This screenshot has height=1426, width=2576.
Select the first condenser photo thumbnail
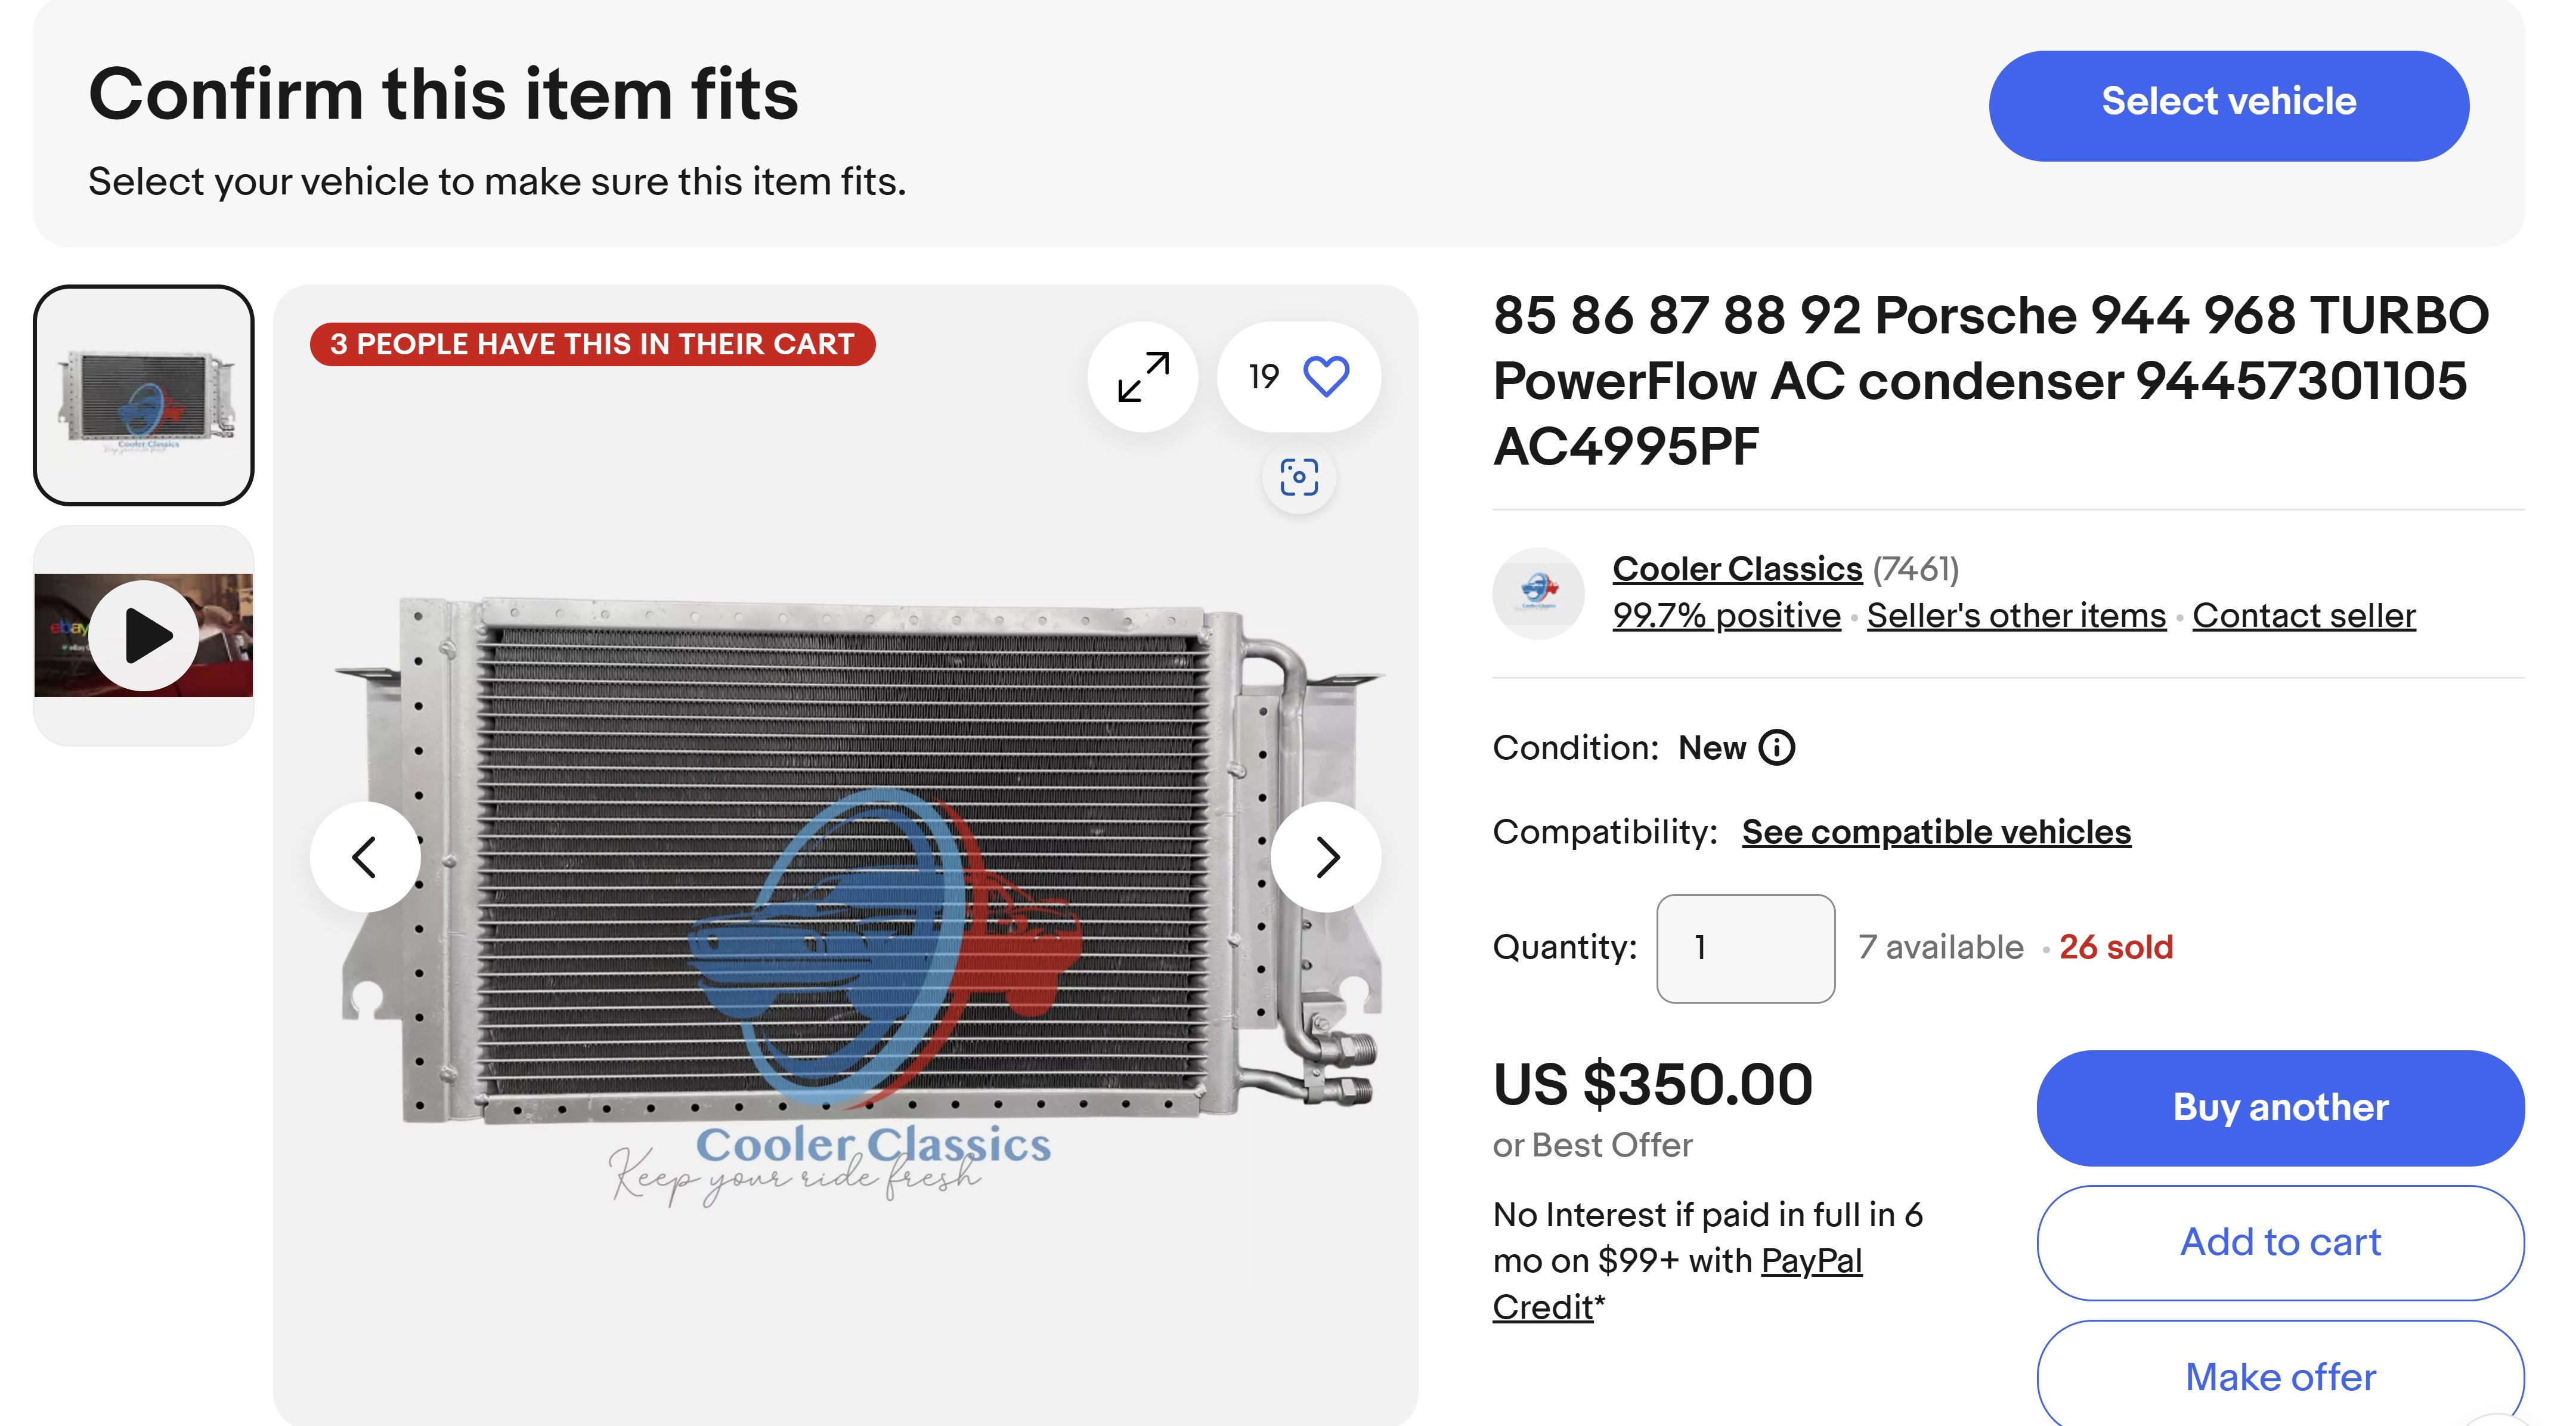pos(144,395)
